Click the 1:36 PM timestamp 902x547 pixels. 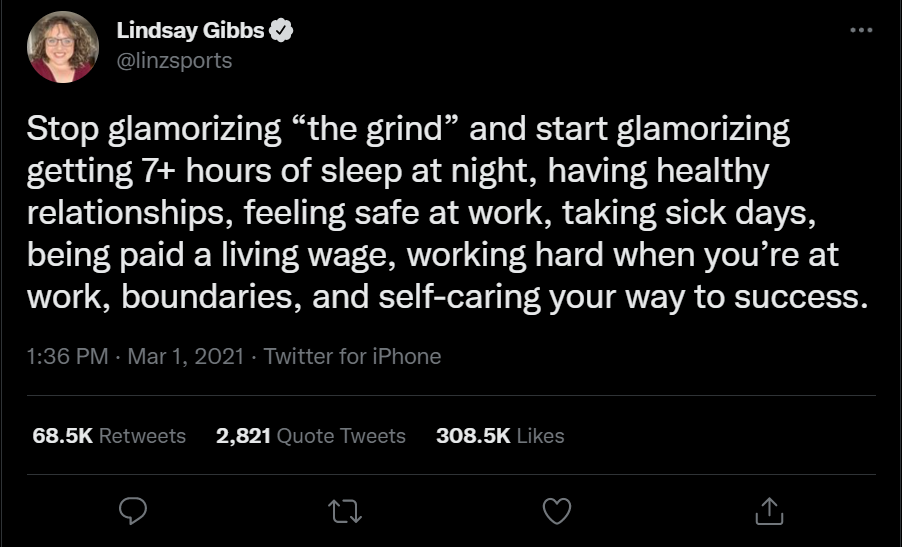67,357
